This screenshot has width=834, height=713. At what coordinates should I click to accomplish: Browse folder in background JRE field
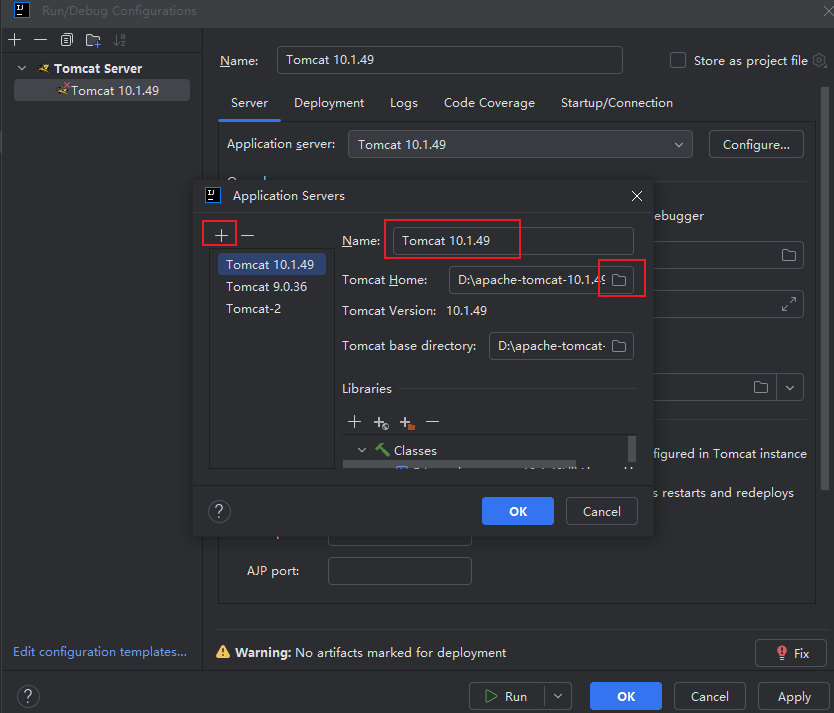(761, 387)
